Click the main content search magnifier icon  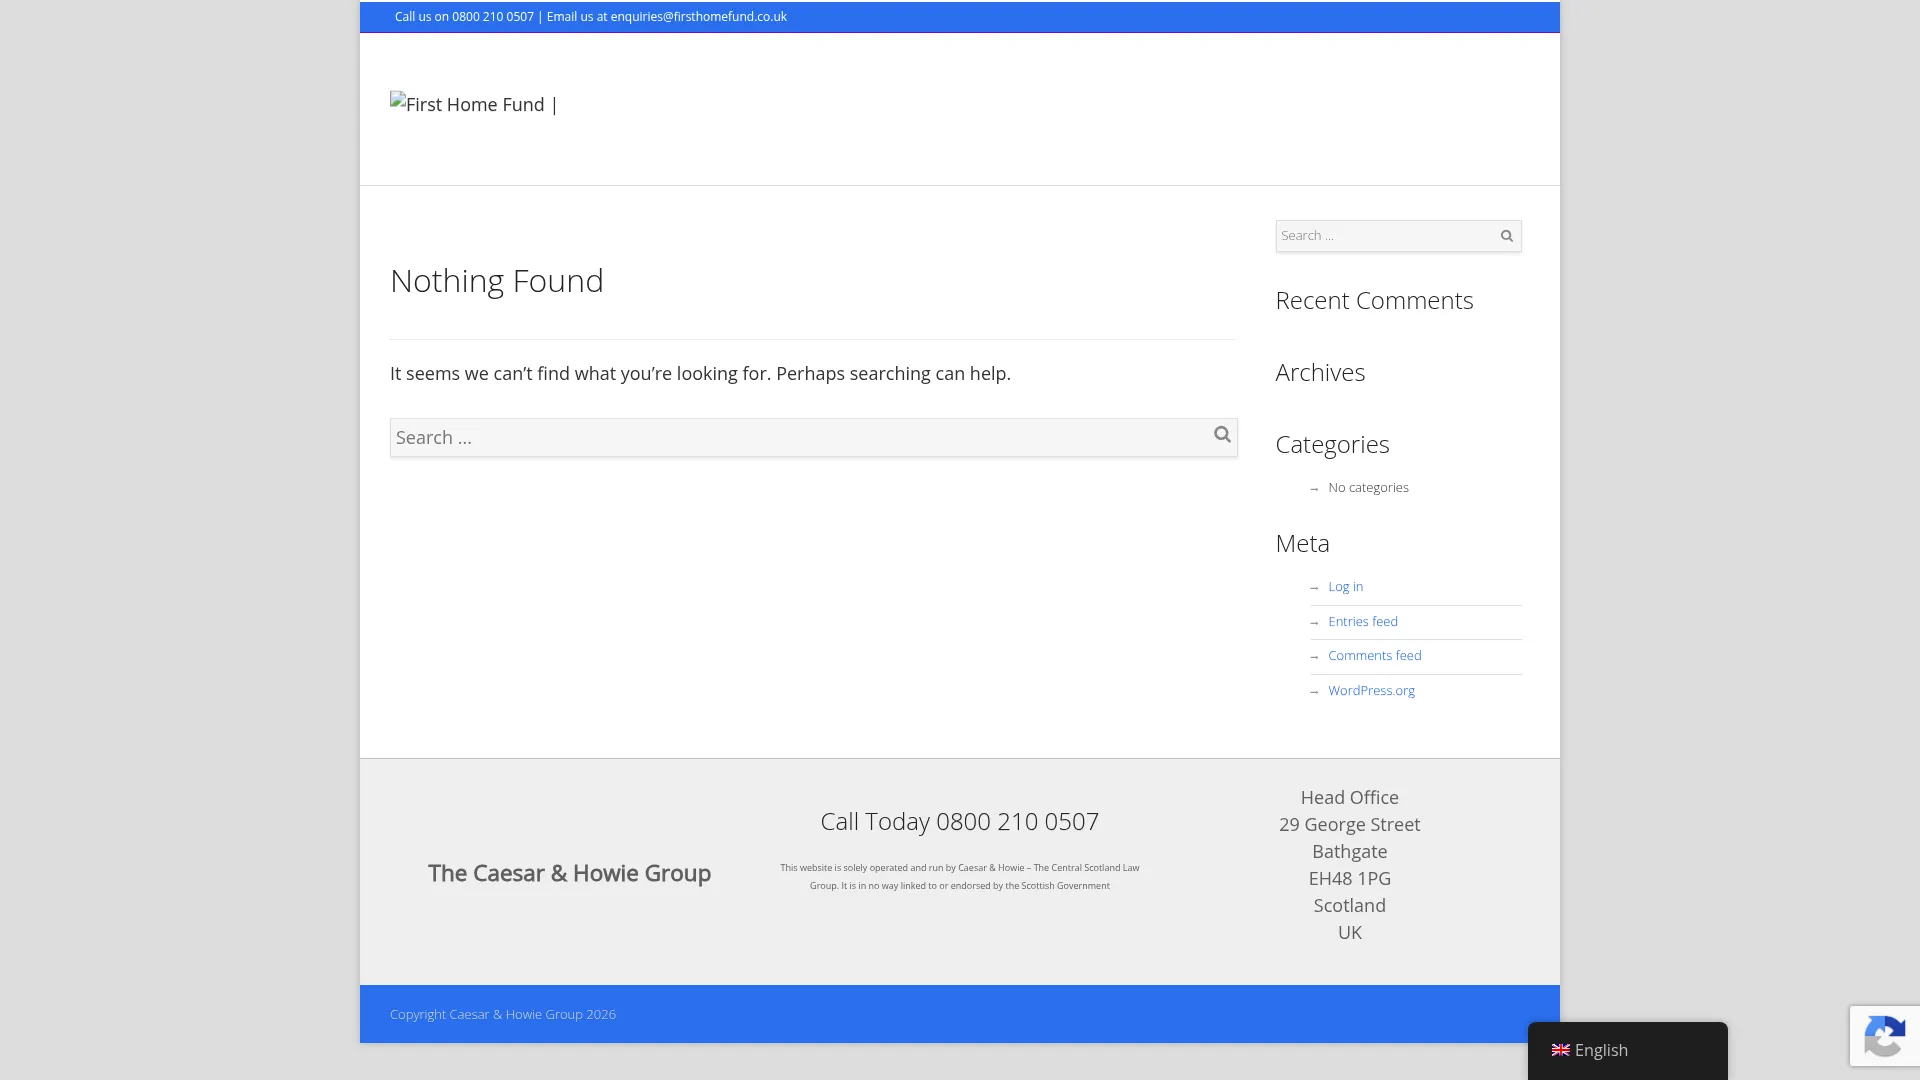click(1222, 434)
